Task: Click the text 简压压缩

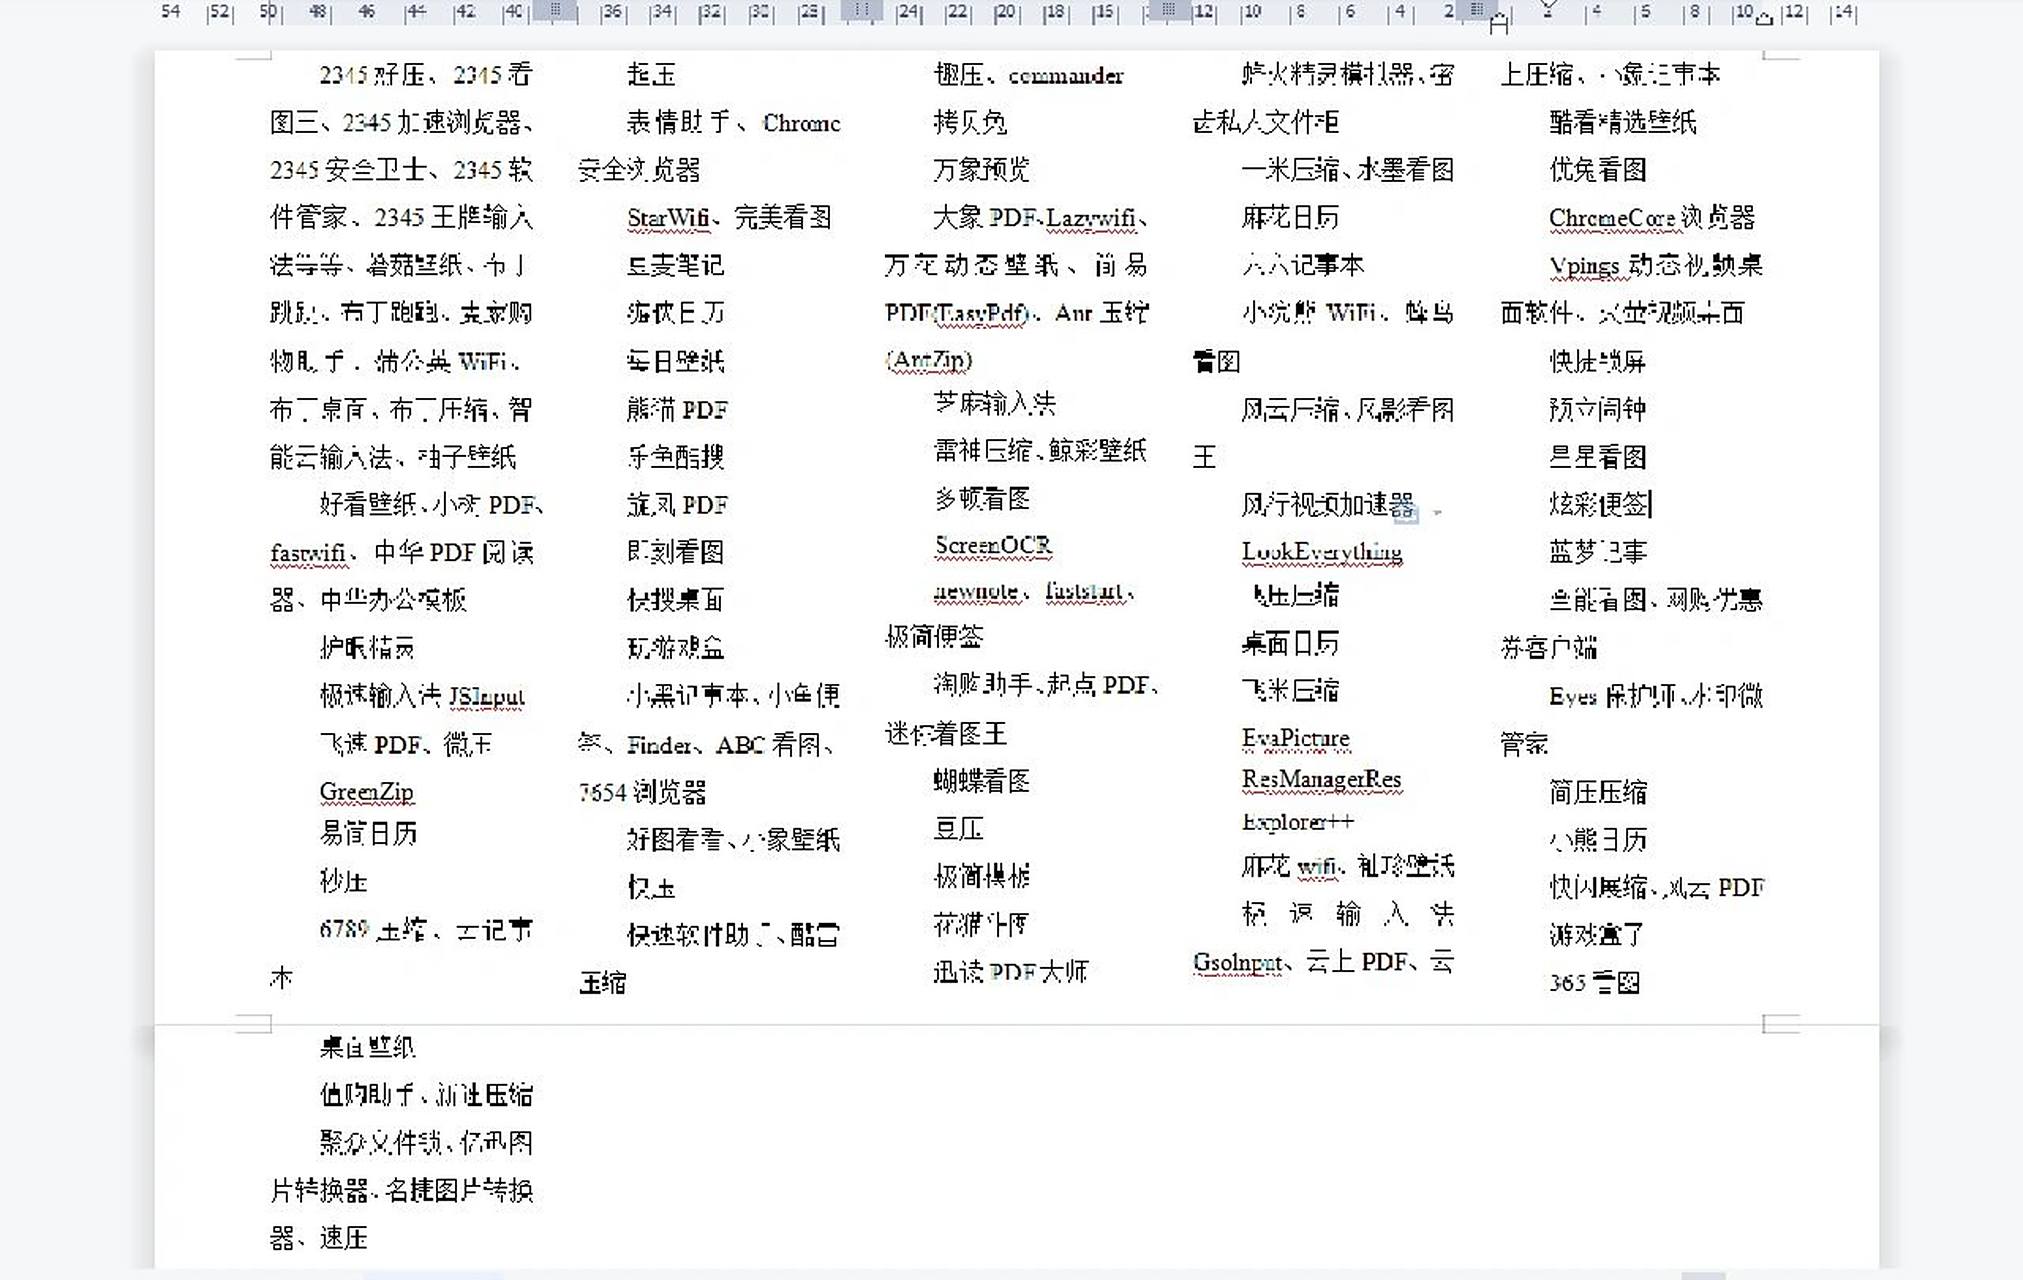Action: 1597,793
